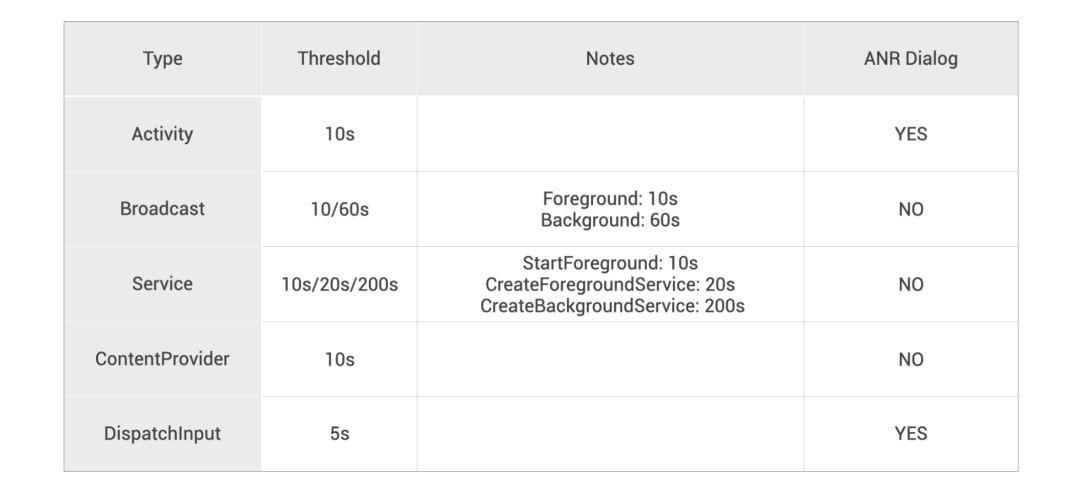Image resolution: width=1080 pixels, height=501 pixels.
Task: Select the ContentProvider row label
Action: [162, 359]
